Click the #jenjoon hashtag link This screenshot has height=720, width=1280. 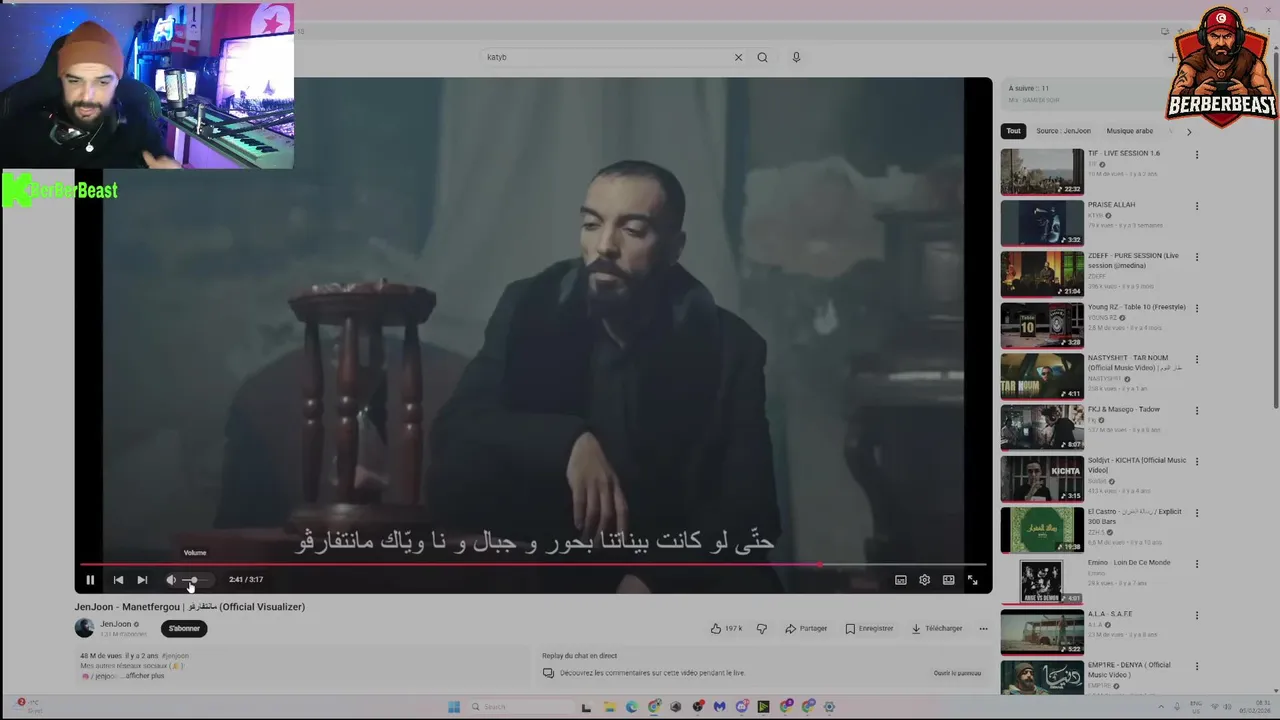point(175,656)
